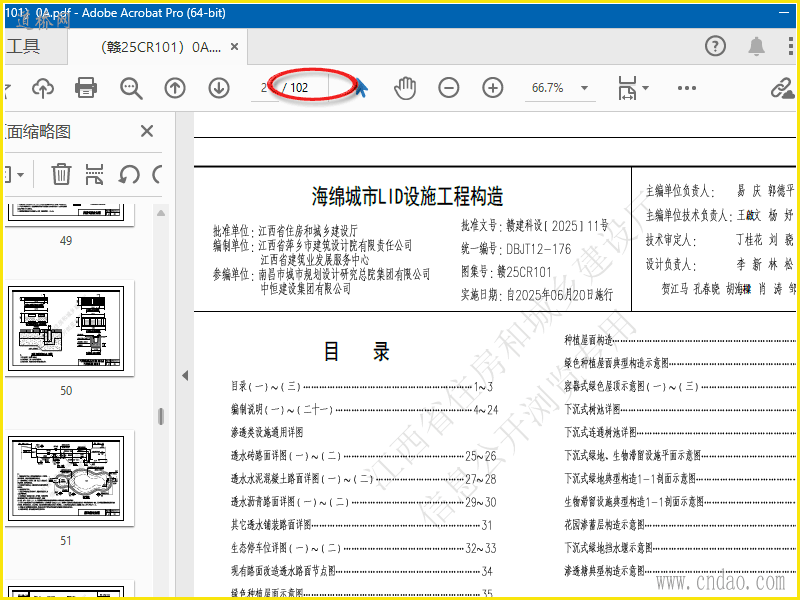Close the page thumbnails panel

pos(147,131)
